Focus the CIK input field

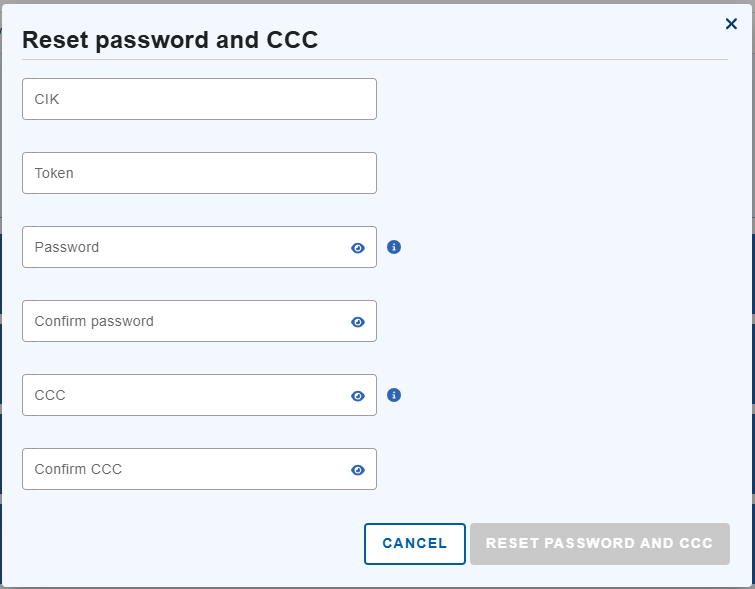[199, 99]
